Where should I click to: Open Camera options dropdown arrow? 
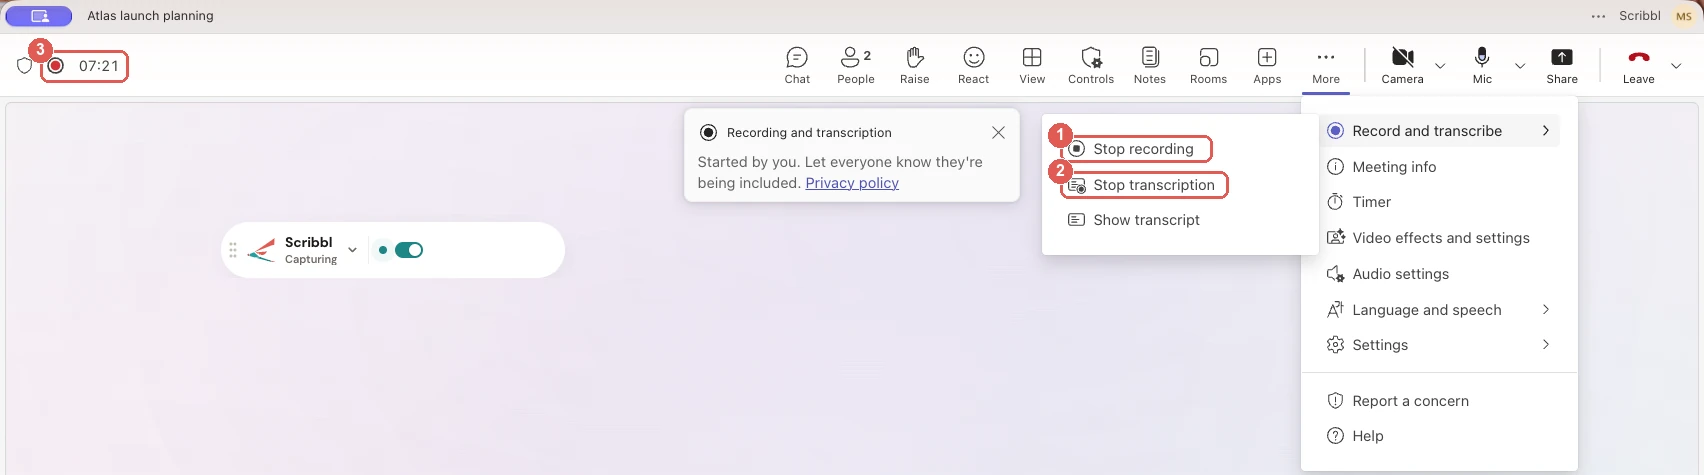click(1440, 66)
